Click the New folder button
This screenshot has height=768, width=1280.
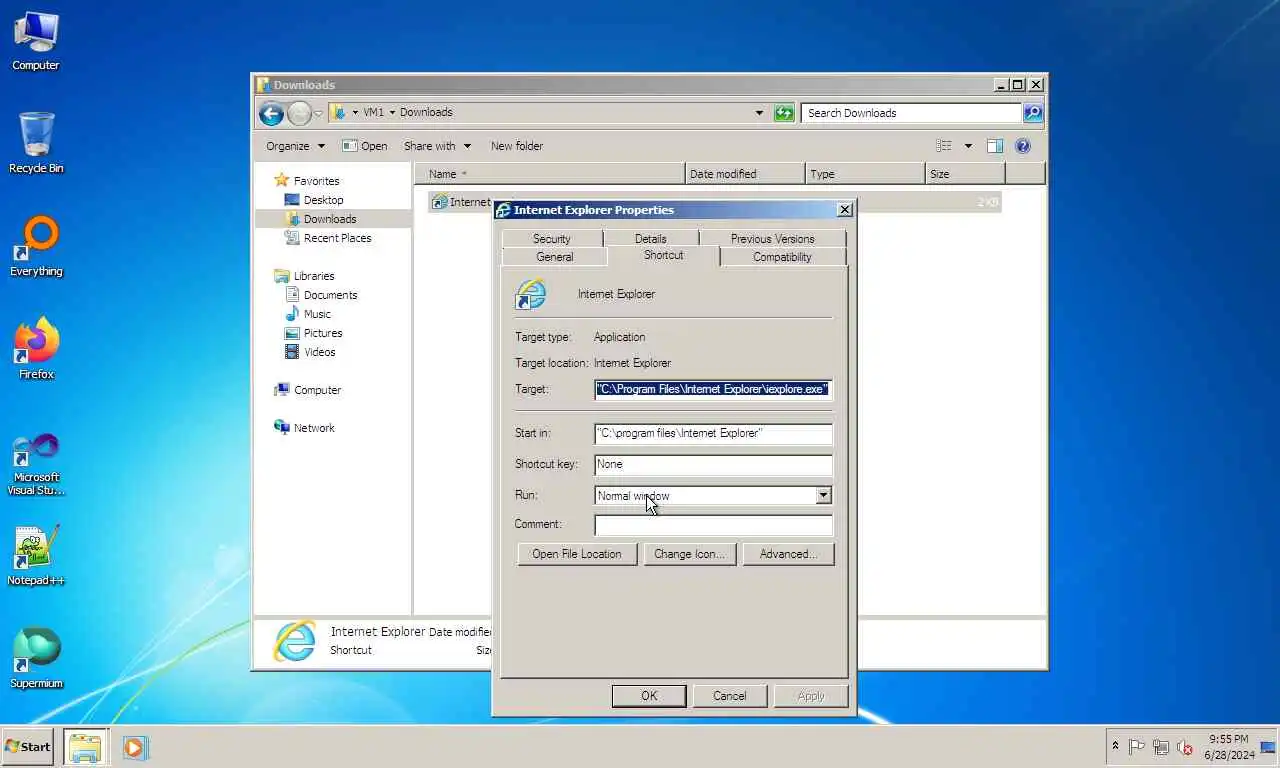click(x=517, y=146)
